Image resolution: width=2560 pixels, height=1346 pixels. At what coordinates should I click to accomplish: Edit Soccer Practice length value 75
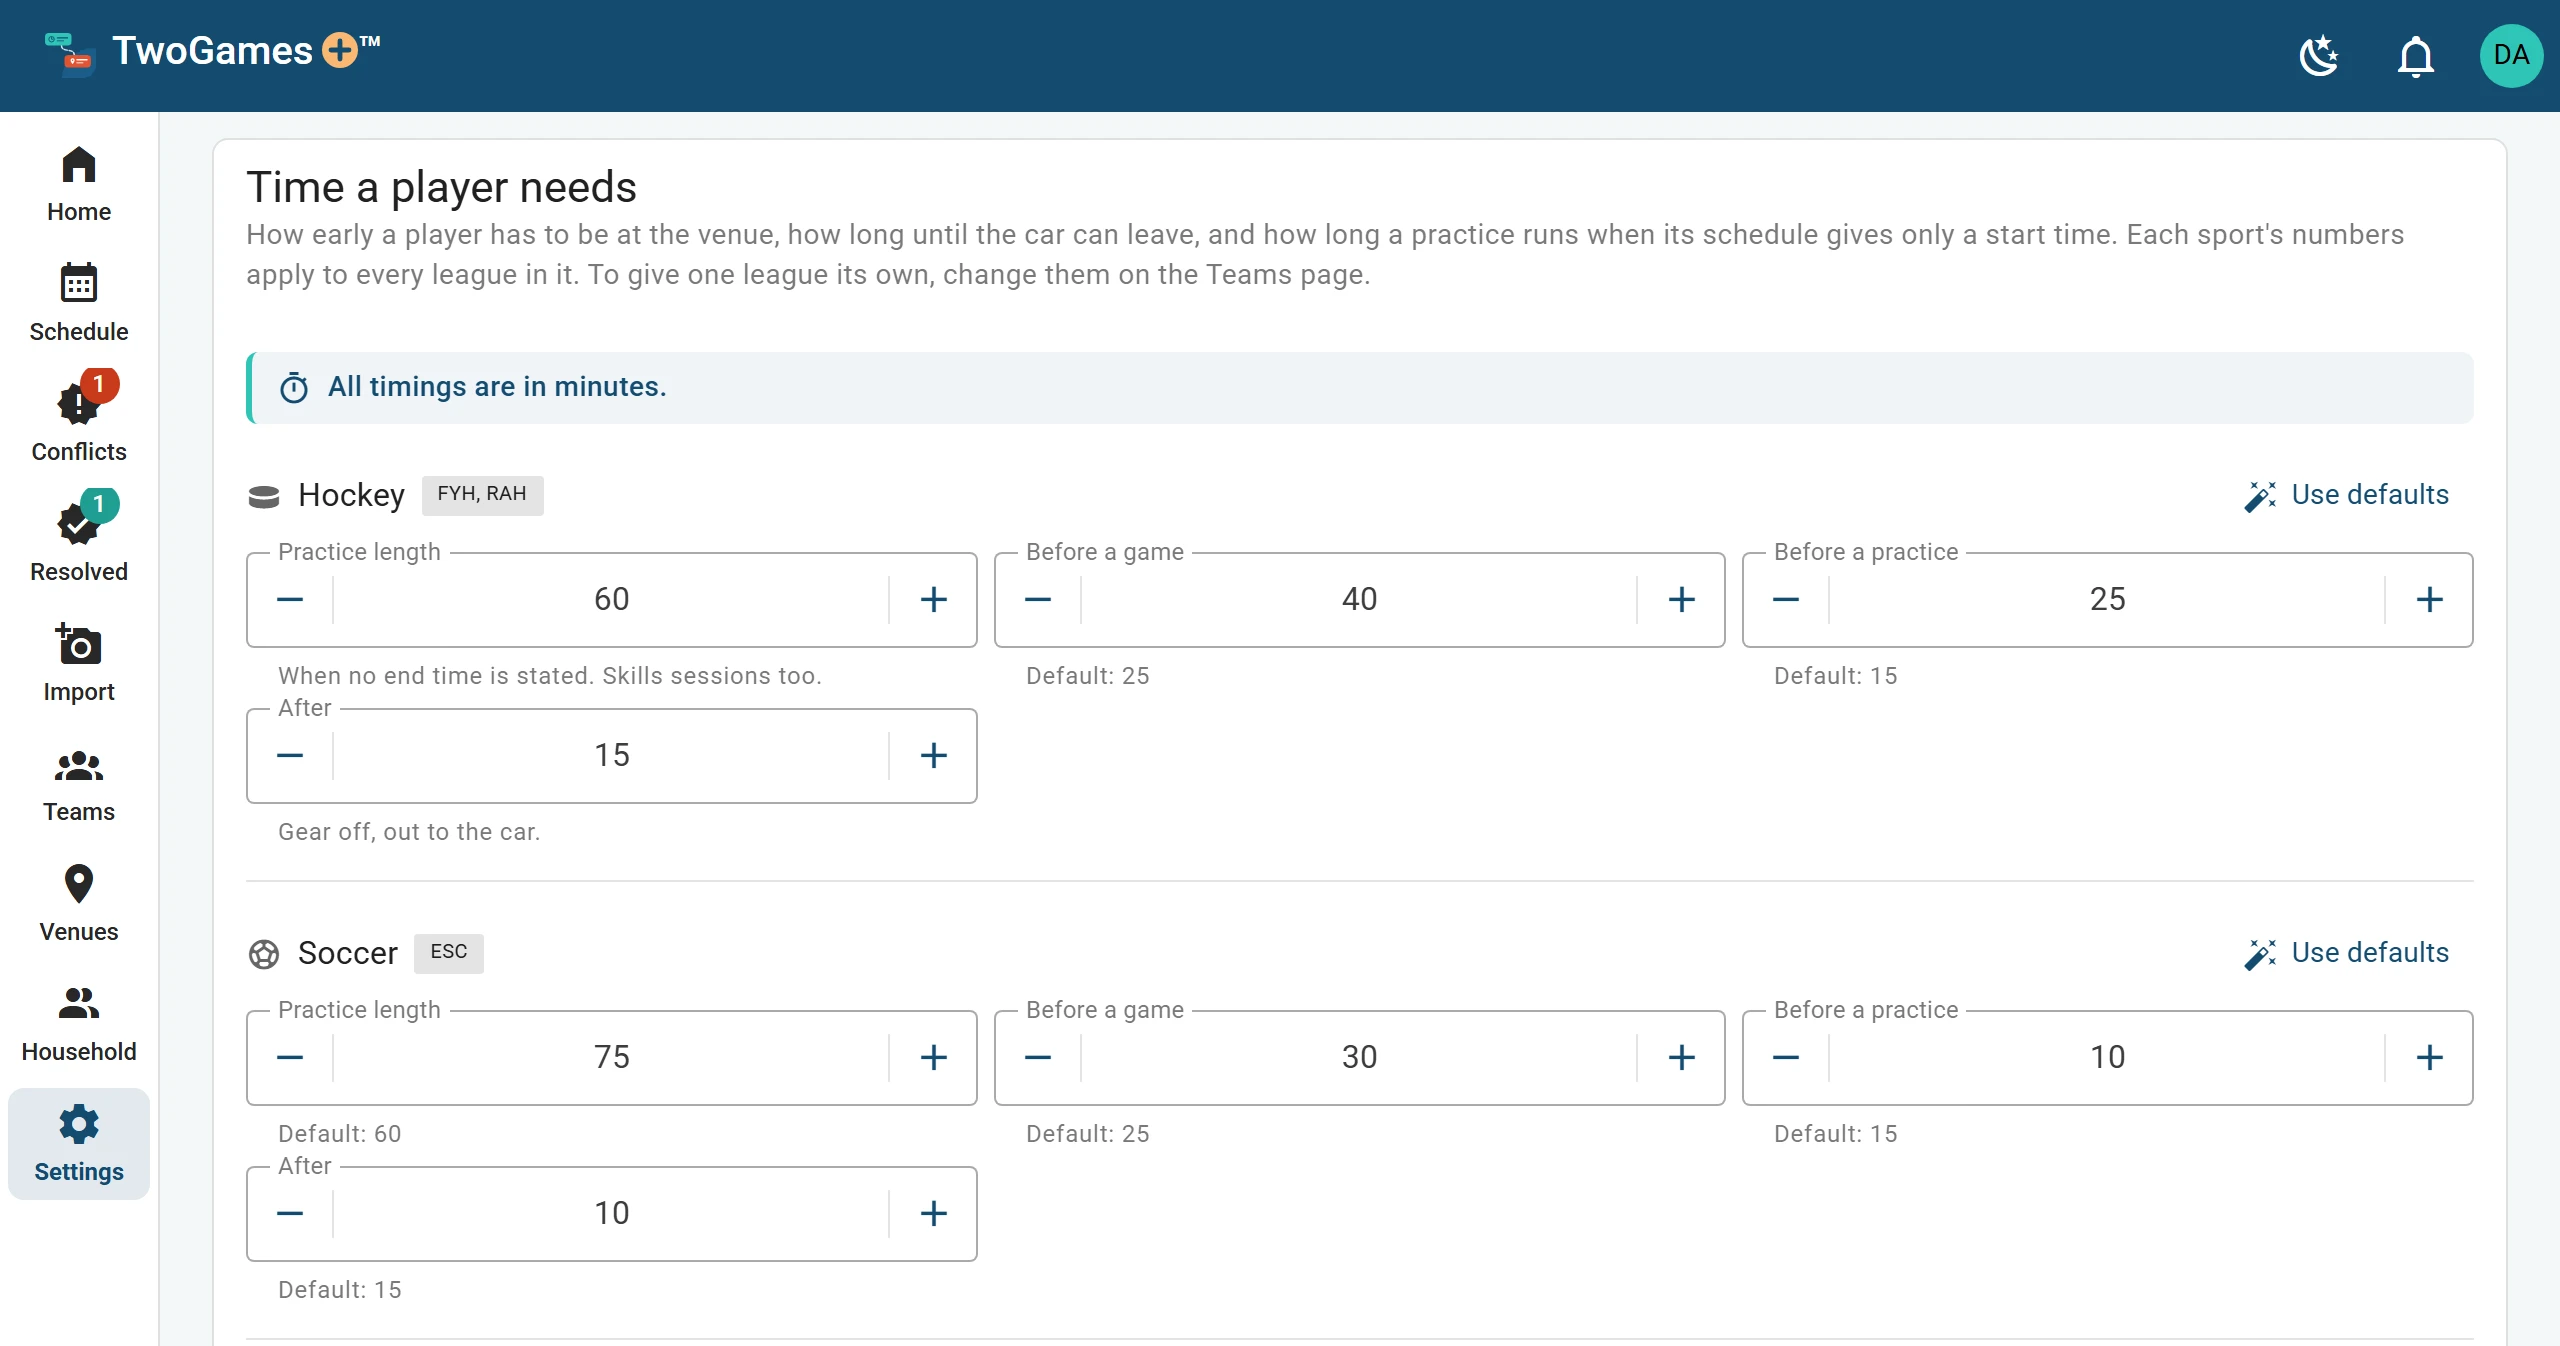(611, 1058)
